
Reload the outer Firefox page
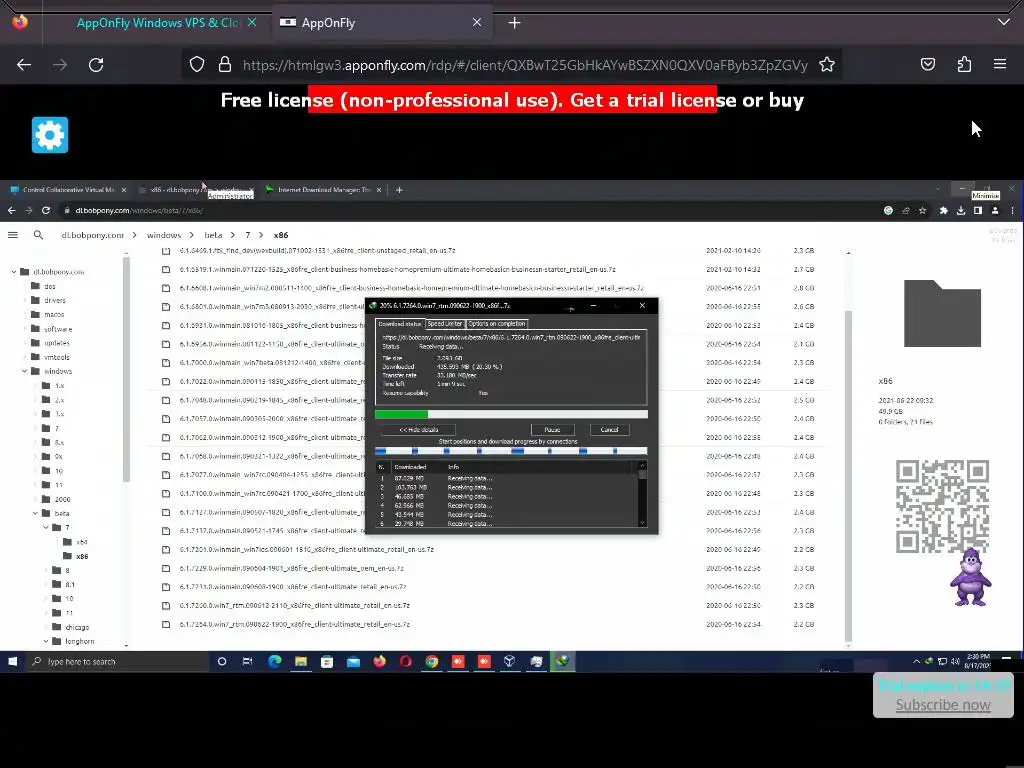(x=96, y=65)
